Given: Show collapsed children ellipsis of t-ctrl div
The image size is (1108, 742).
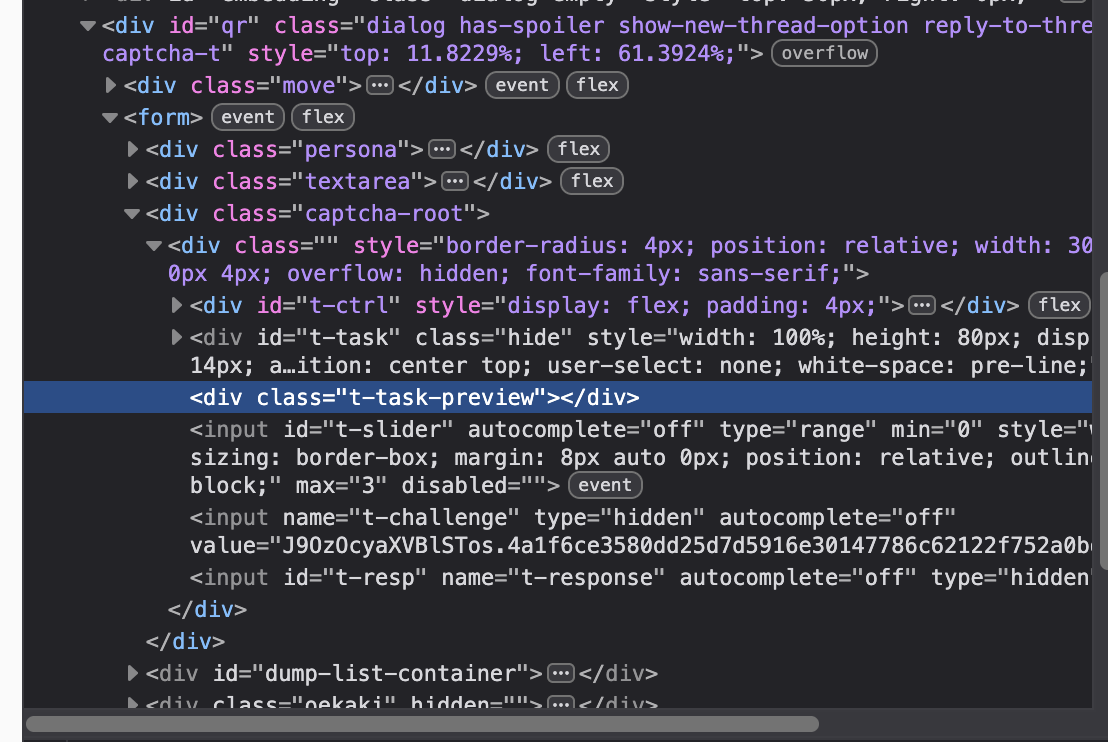Looking at the screenshot, I should pyautogui.click(x=922, y=305).
